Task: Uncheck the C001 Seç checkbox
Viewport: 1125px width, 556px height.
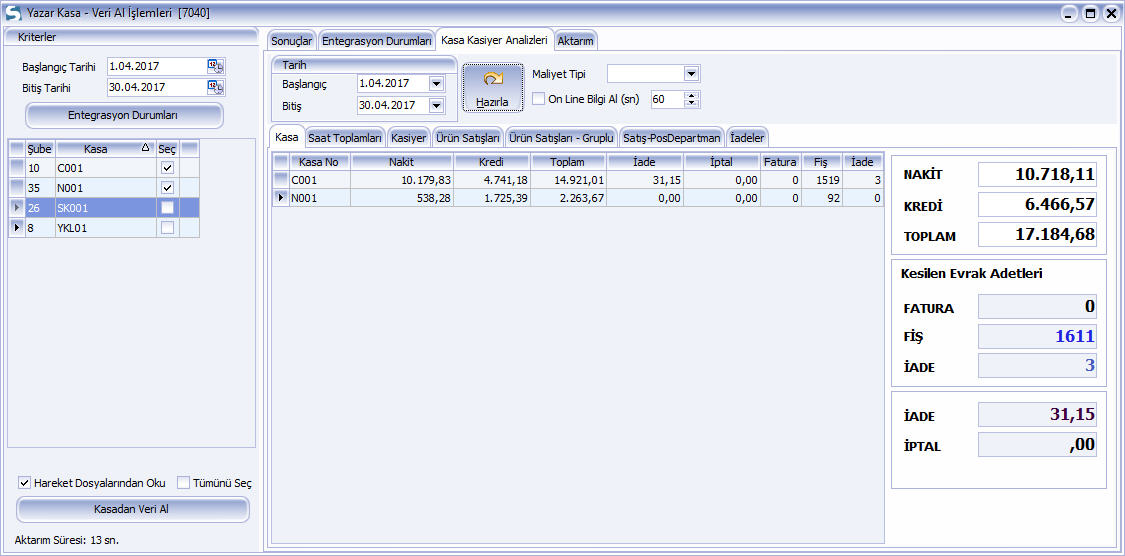Action: click(x=167, y=168)
